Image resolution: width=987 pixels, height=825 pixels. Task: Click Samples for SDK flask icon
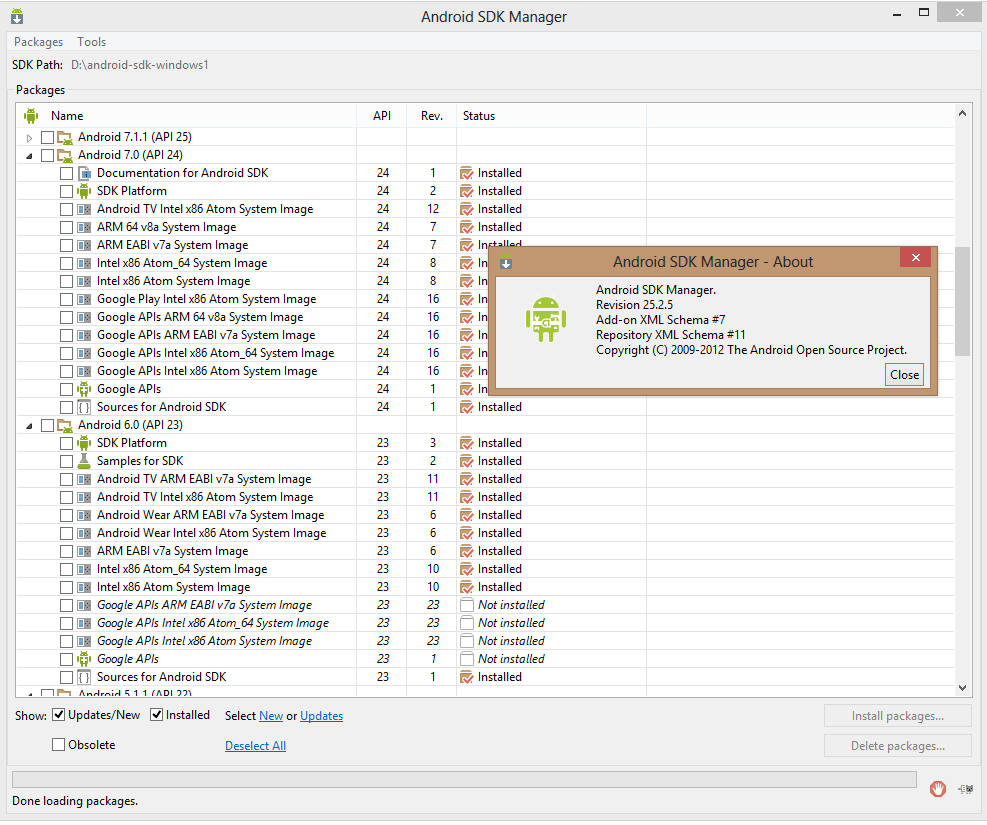[84, 461]
